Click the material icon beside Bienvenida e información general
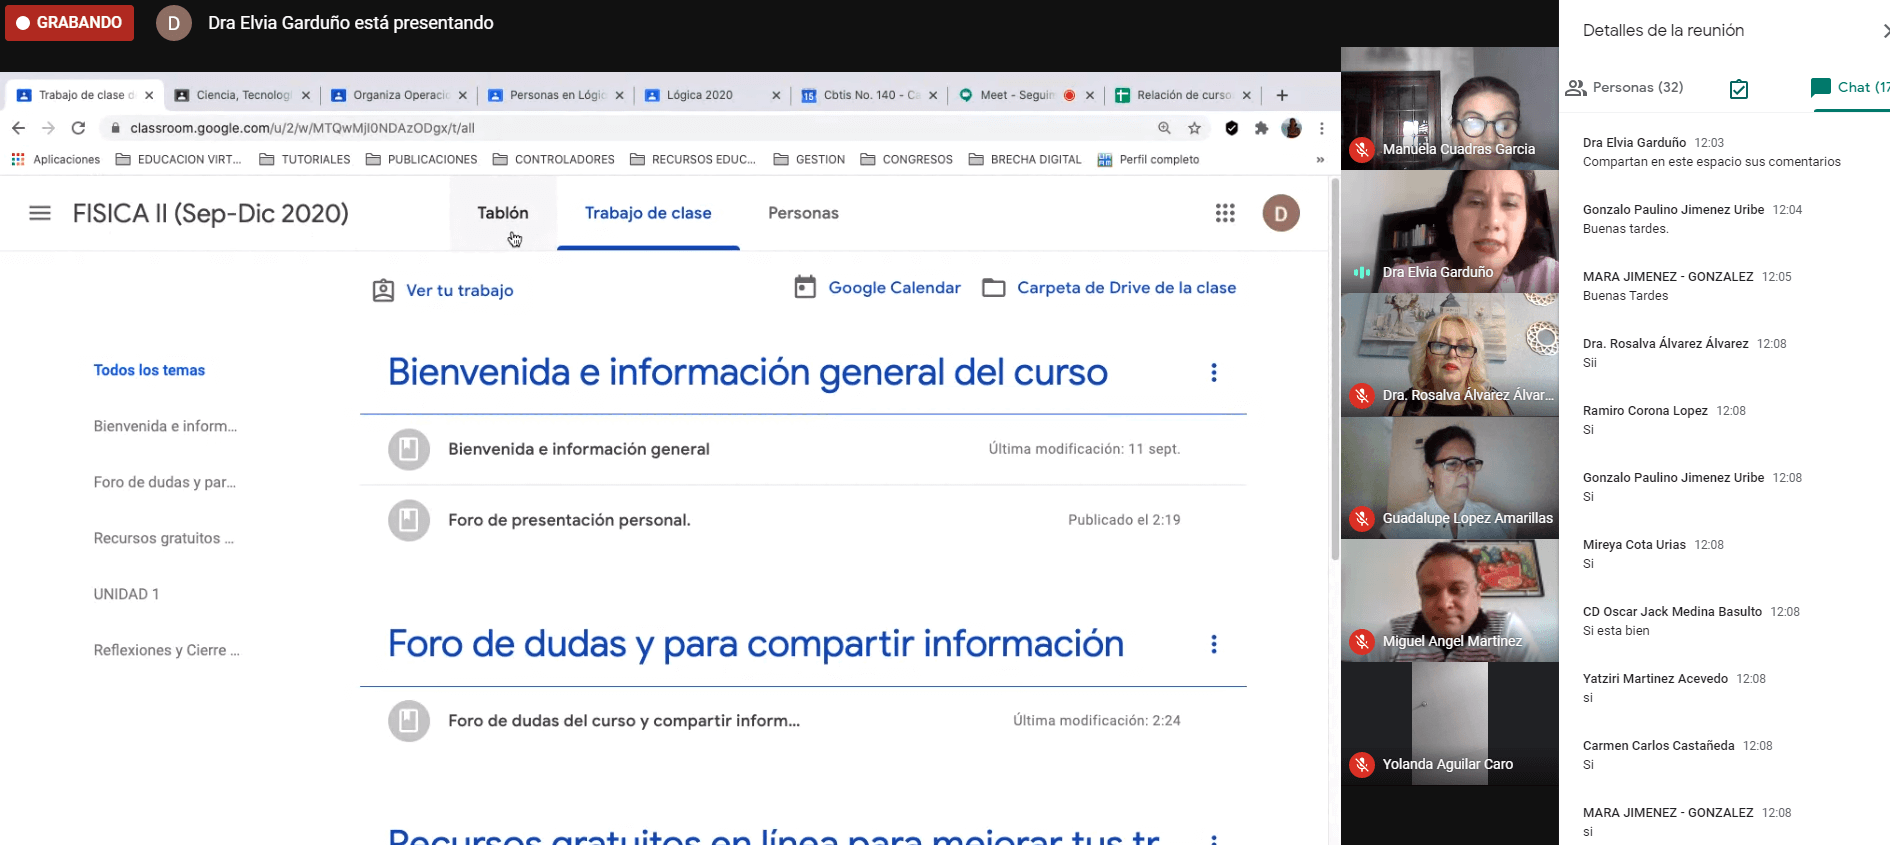 pyautogui.click(x=409, y=449)
